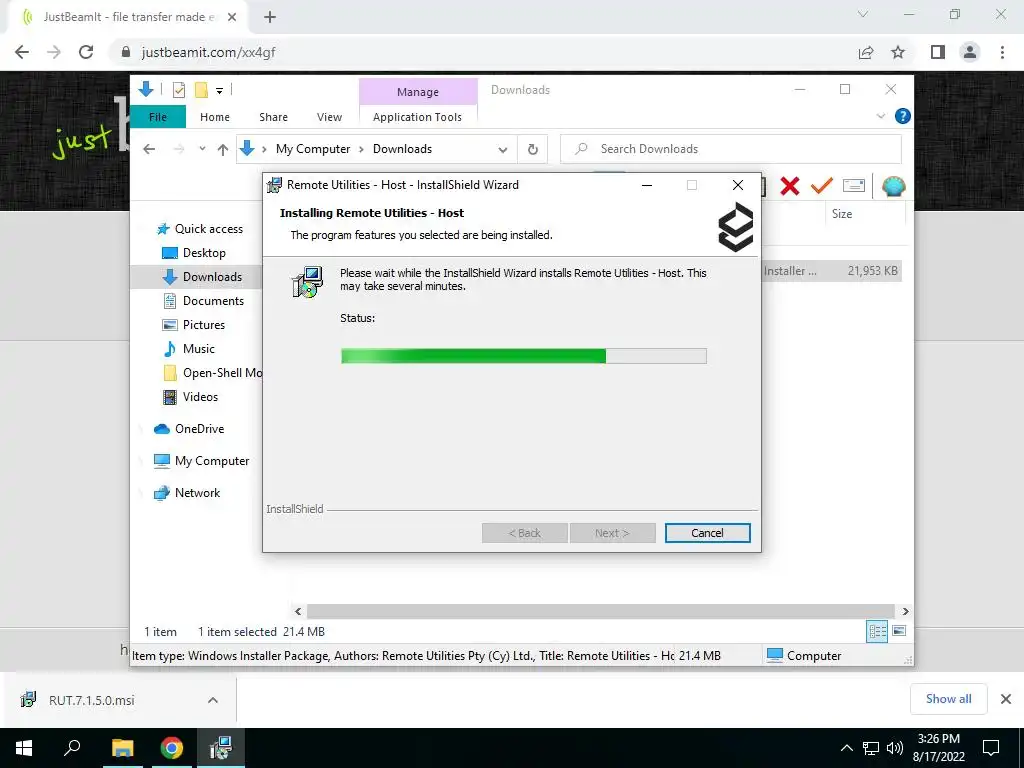Share this page via Chrome share icon
The width and height of the screenshot is (1024, 768).
(x=866, y=52)
